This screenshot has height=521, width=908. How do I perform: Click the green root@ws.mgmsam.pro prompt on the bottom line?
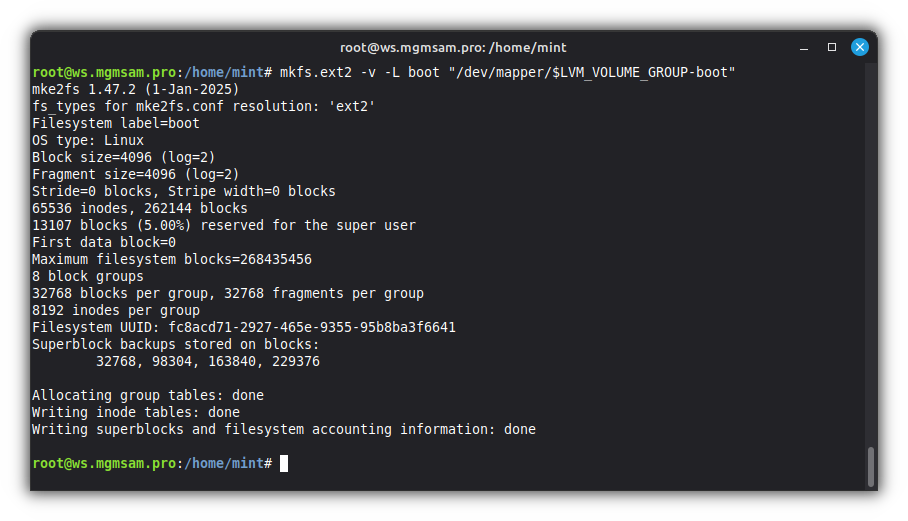[104, 463]
